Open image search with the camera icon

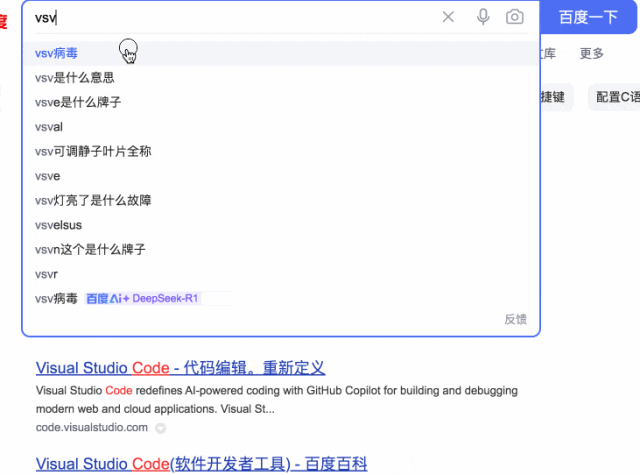pos(515,17)
